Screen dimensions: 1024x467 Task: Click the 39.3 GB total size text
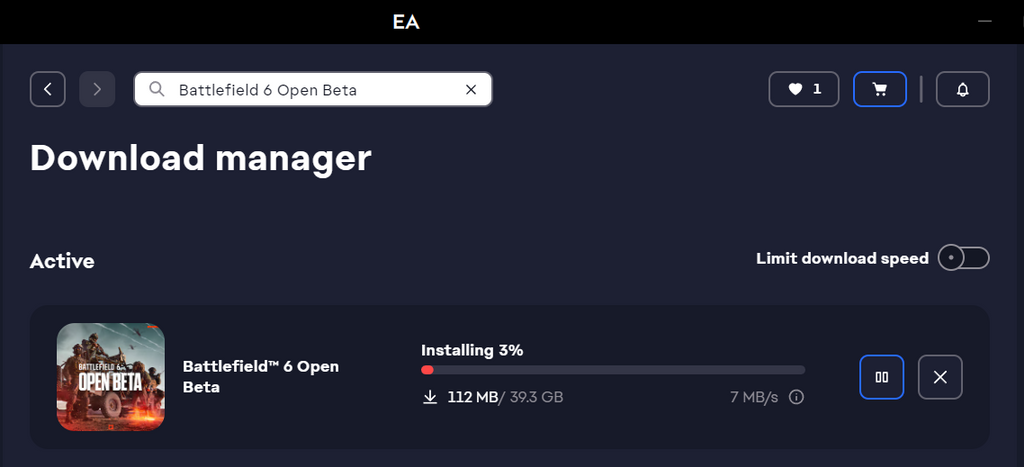click(534, 396)
